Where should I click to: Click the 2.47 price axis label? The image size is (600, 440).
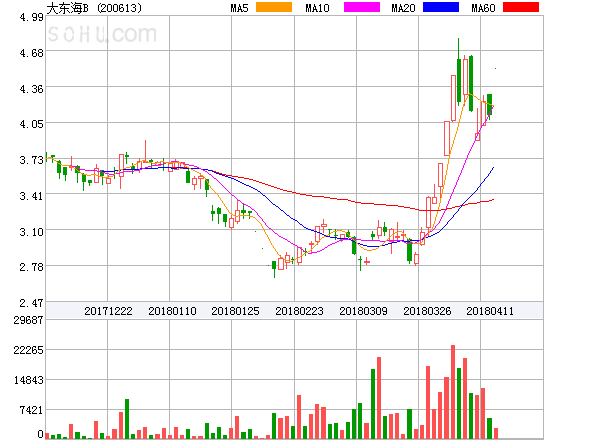31,303
